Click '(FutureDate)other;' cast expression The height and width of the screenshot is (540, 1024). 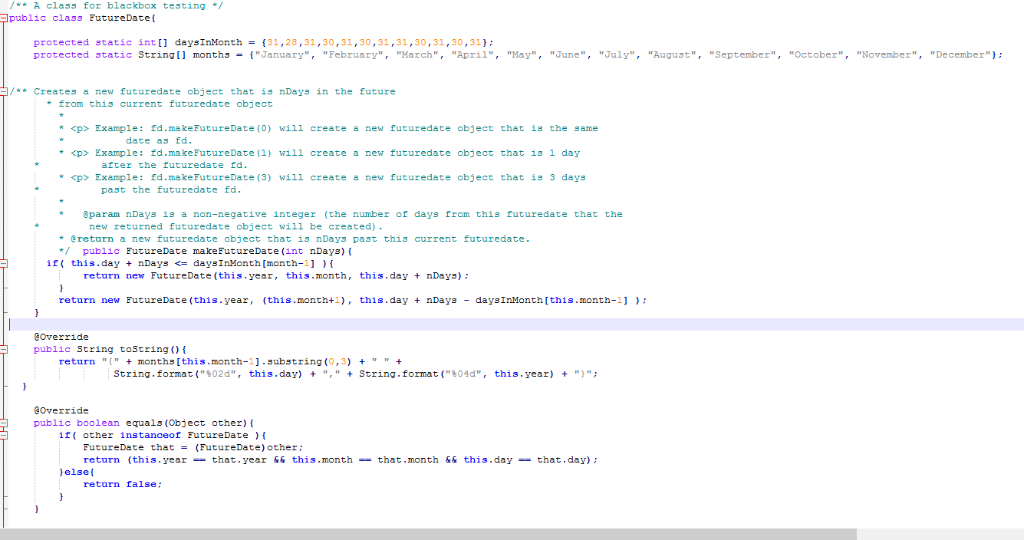pos(249,448)
